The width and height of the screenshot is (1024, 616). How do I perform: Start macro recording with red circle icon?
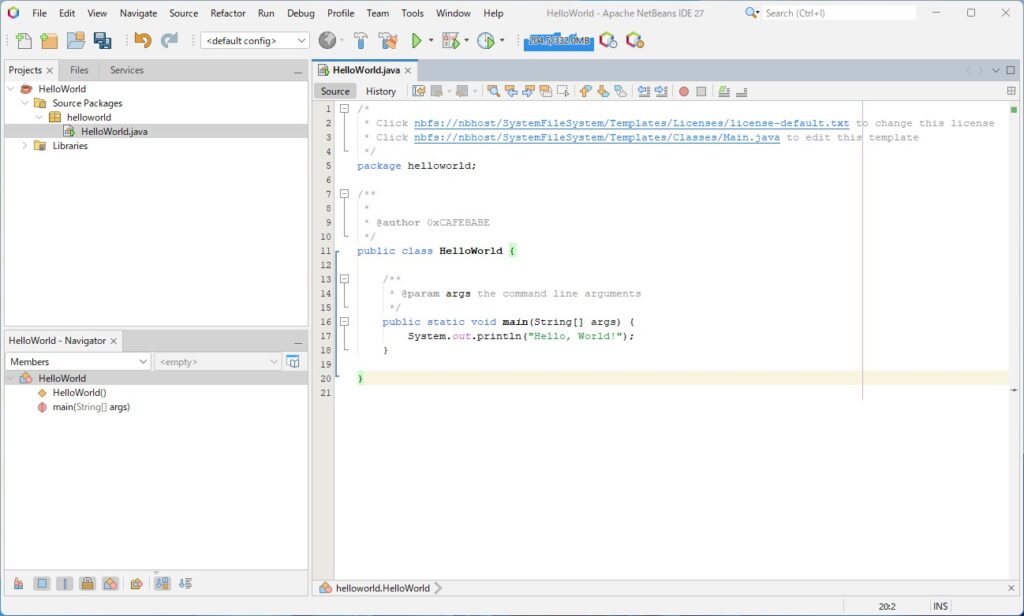684,91
